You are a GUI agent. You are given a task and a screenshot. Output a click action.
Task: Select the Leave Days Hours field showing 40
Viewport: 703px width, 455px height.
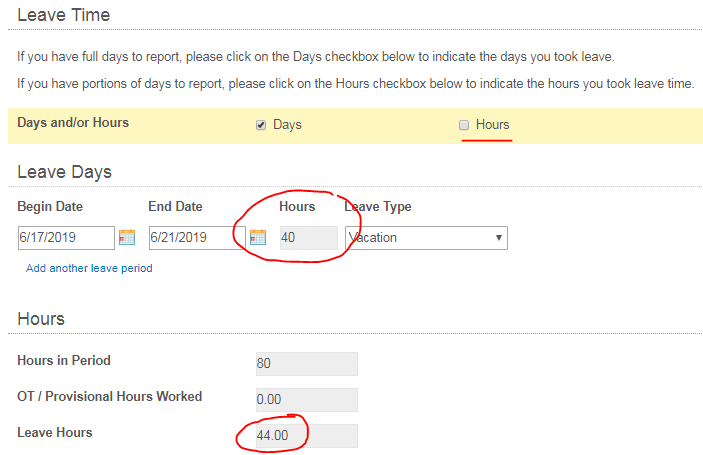tap(307, 238)
